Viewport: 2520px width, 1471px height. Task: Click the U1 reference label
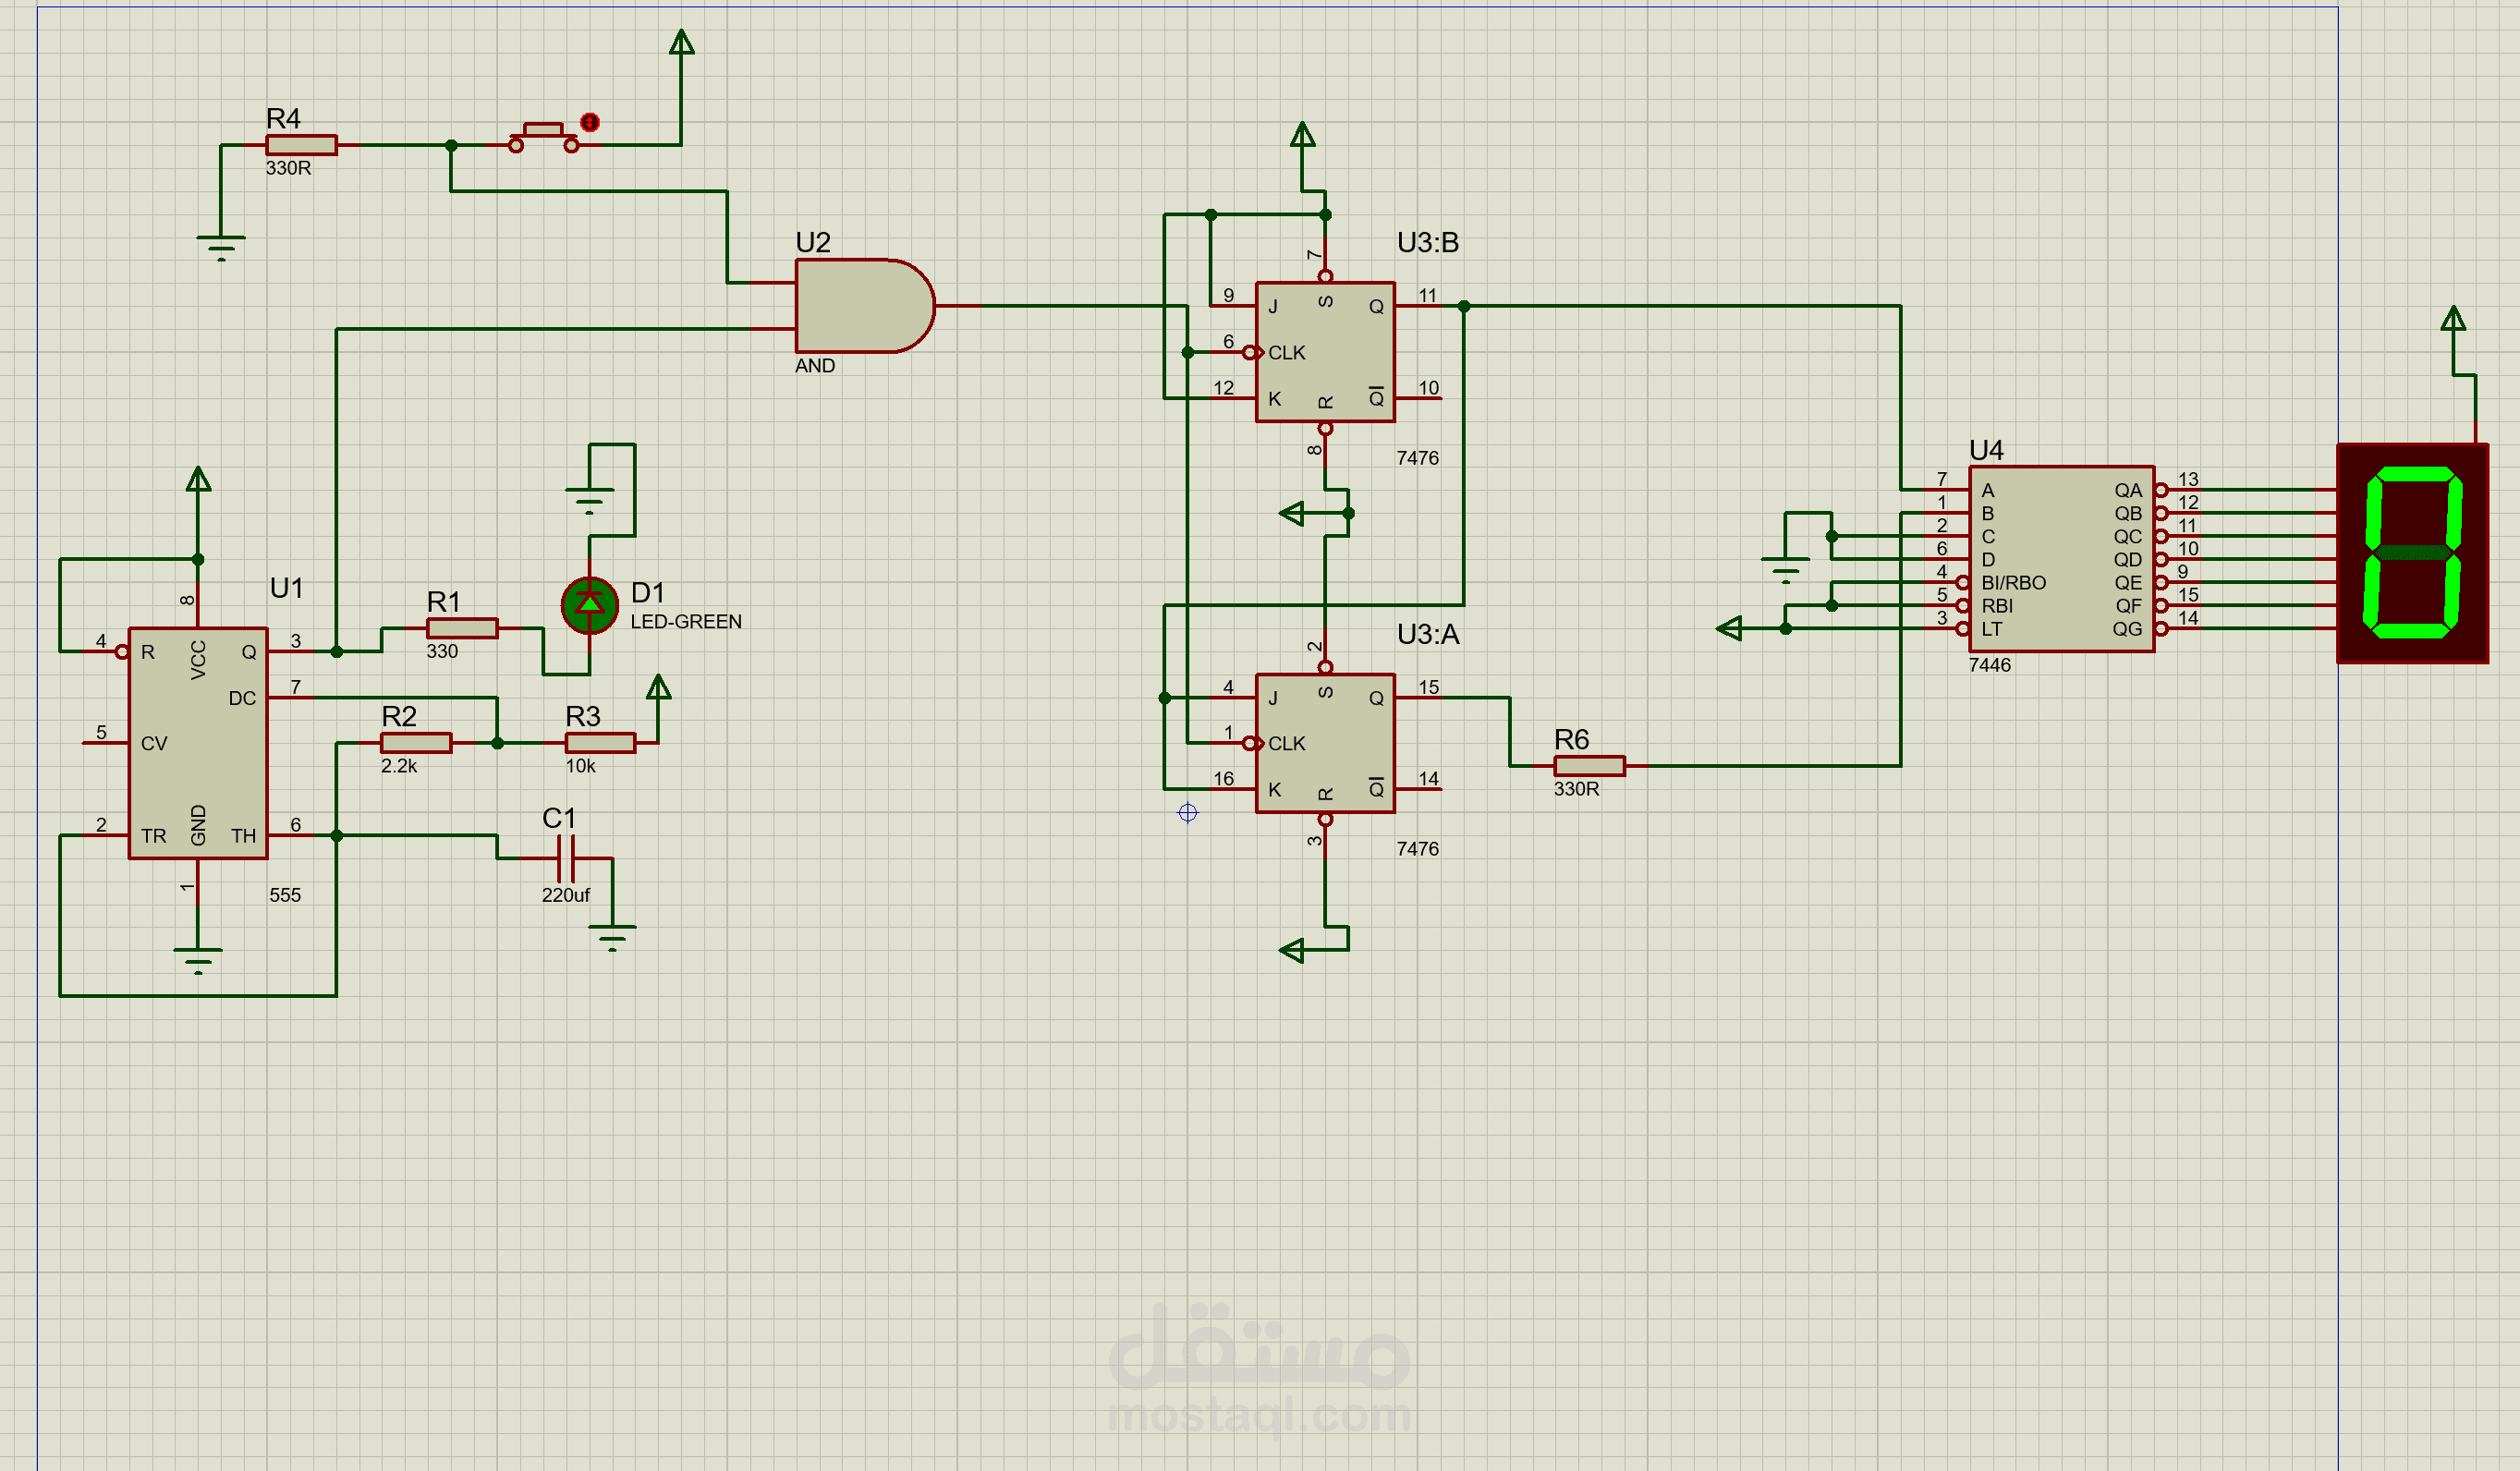[287, 588]
